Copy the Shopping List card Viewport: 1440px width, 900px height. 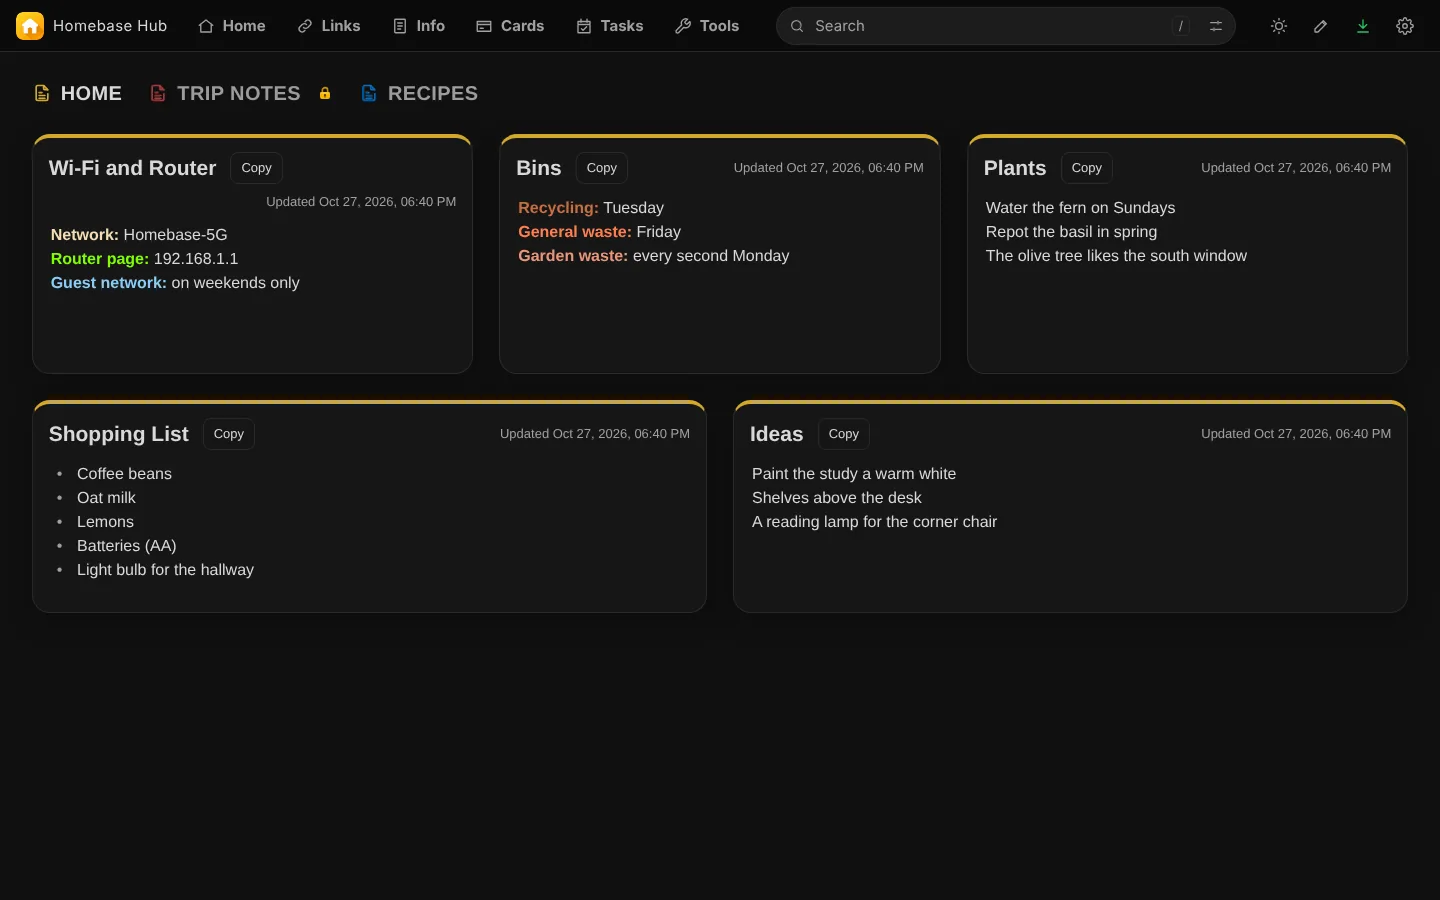229,434
